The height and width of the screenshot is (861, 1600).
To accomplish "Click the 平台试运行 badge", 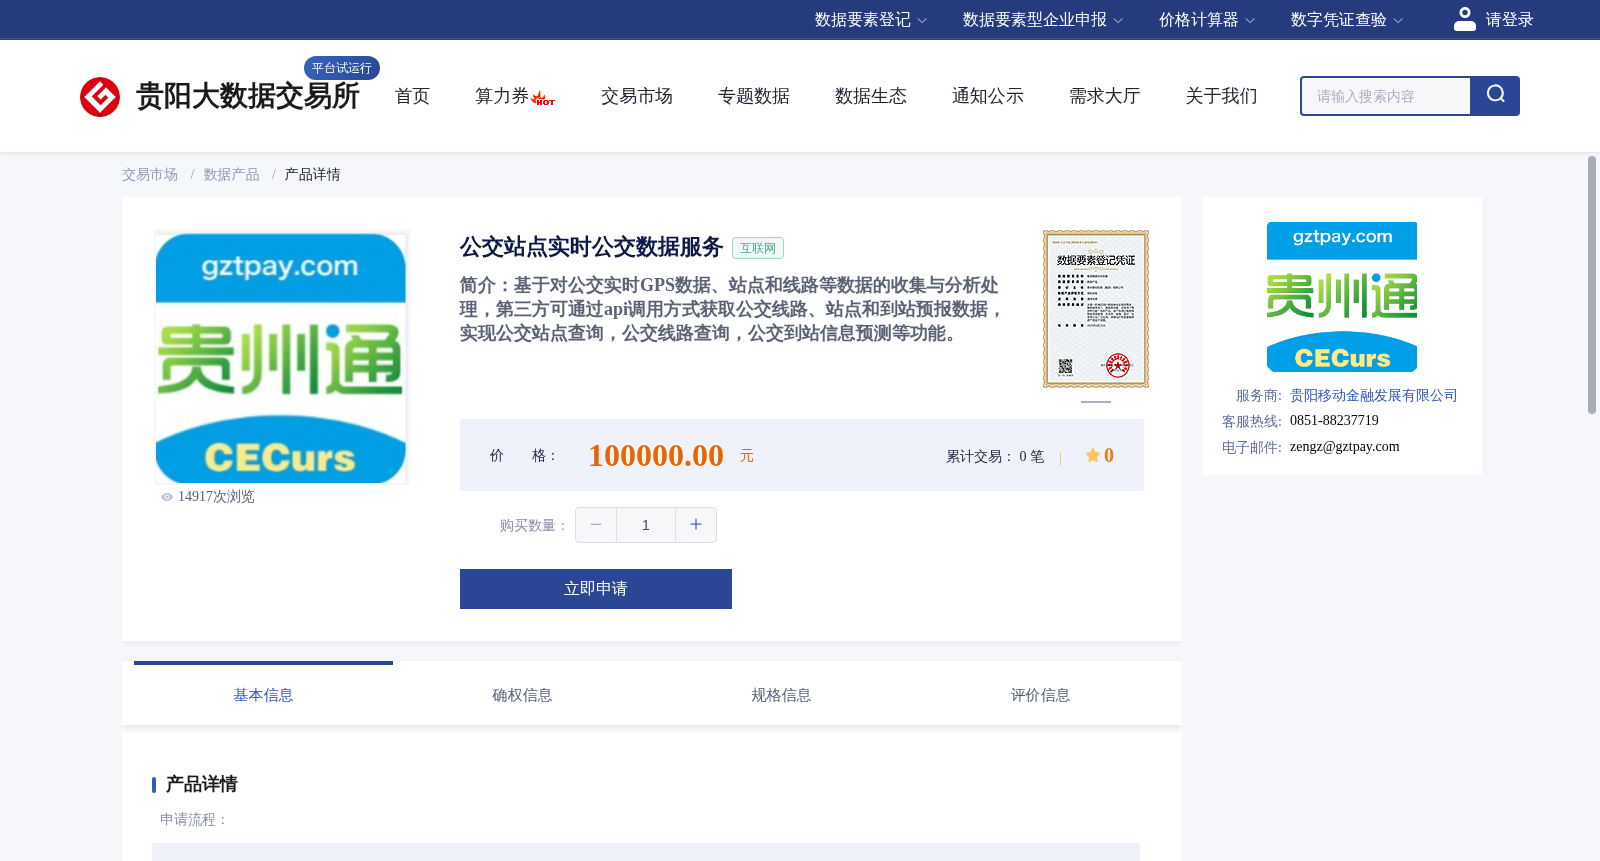I will click(342, 68).
